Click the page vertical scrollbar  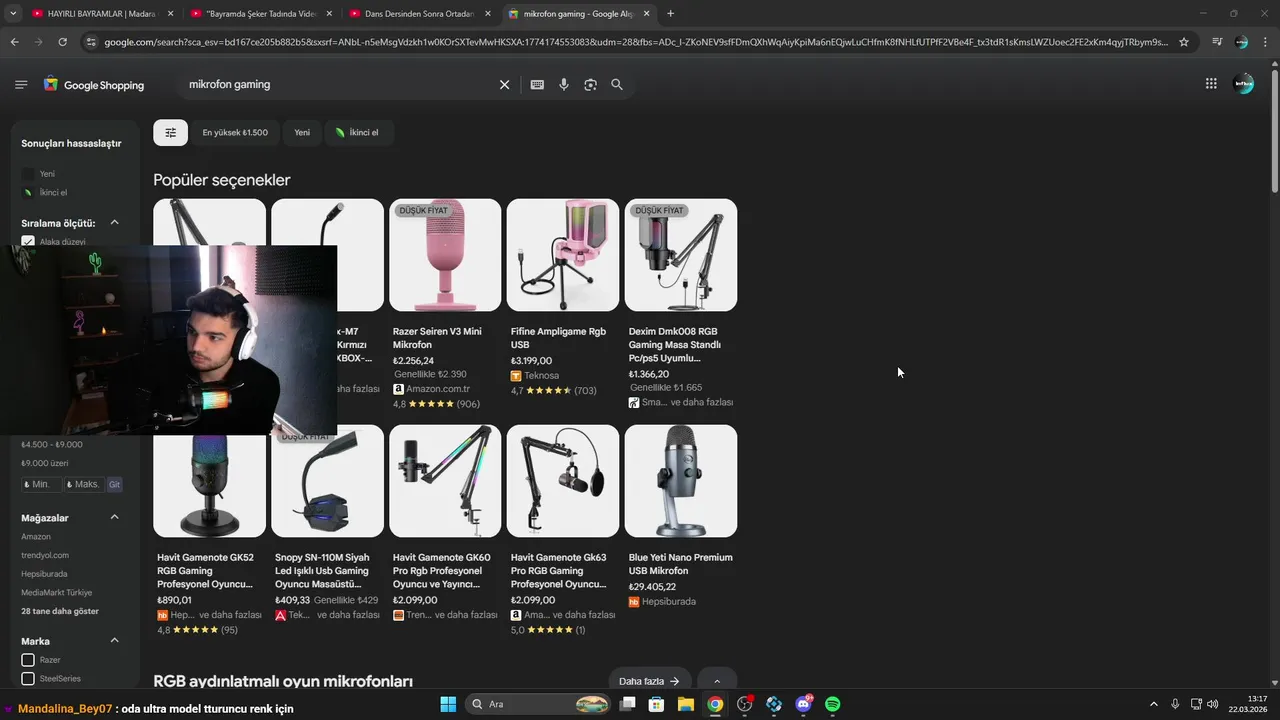[1274, 130]
